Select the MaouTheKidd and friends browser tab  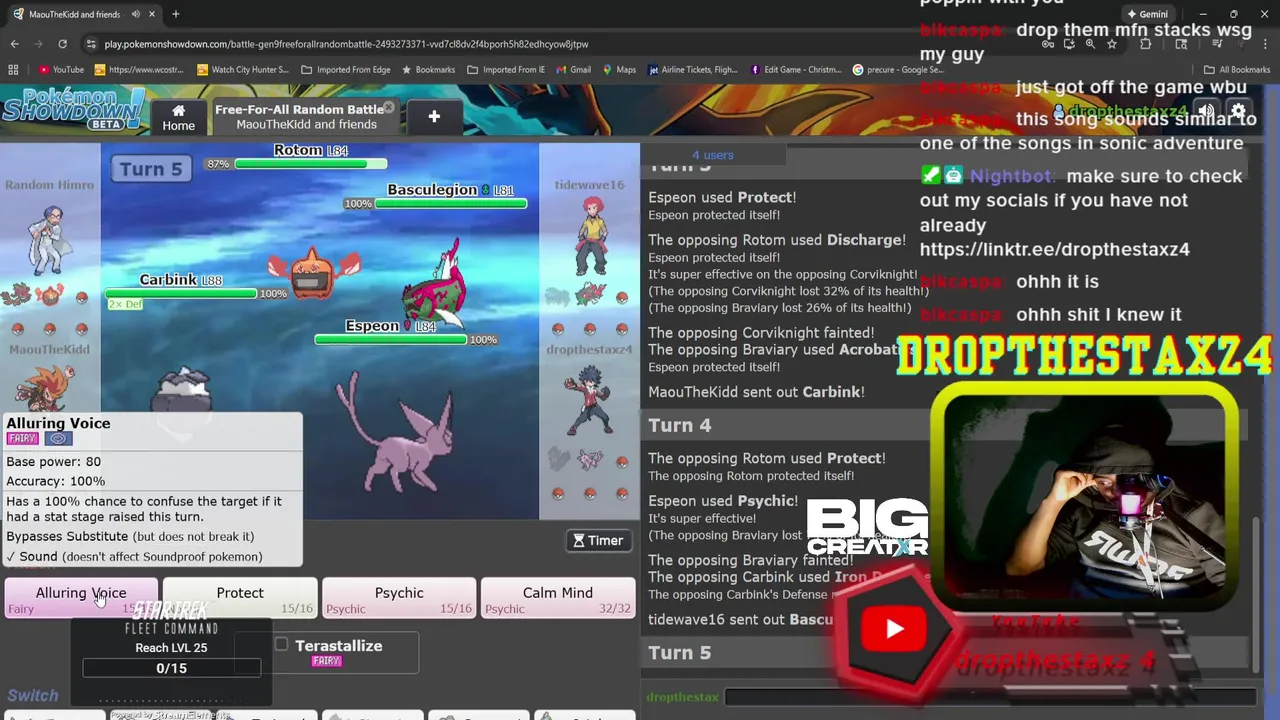74,14
